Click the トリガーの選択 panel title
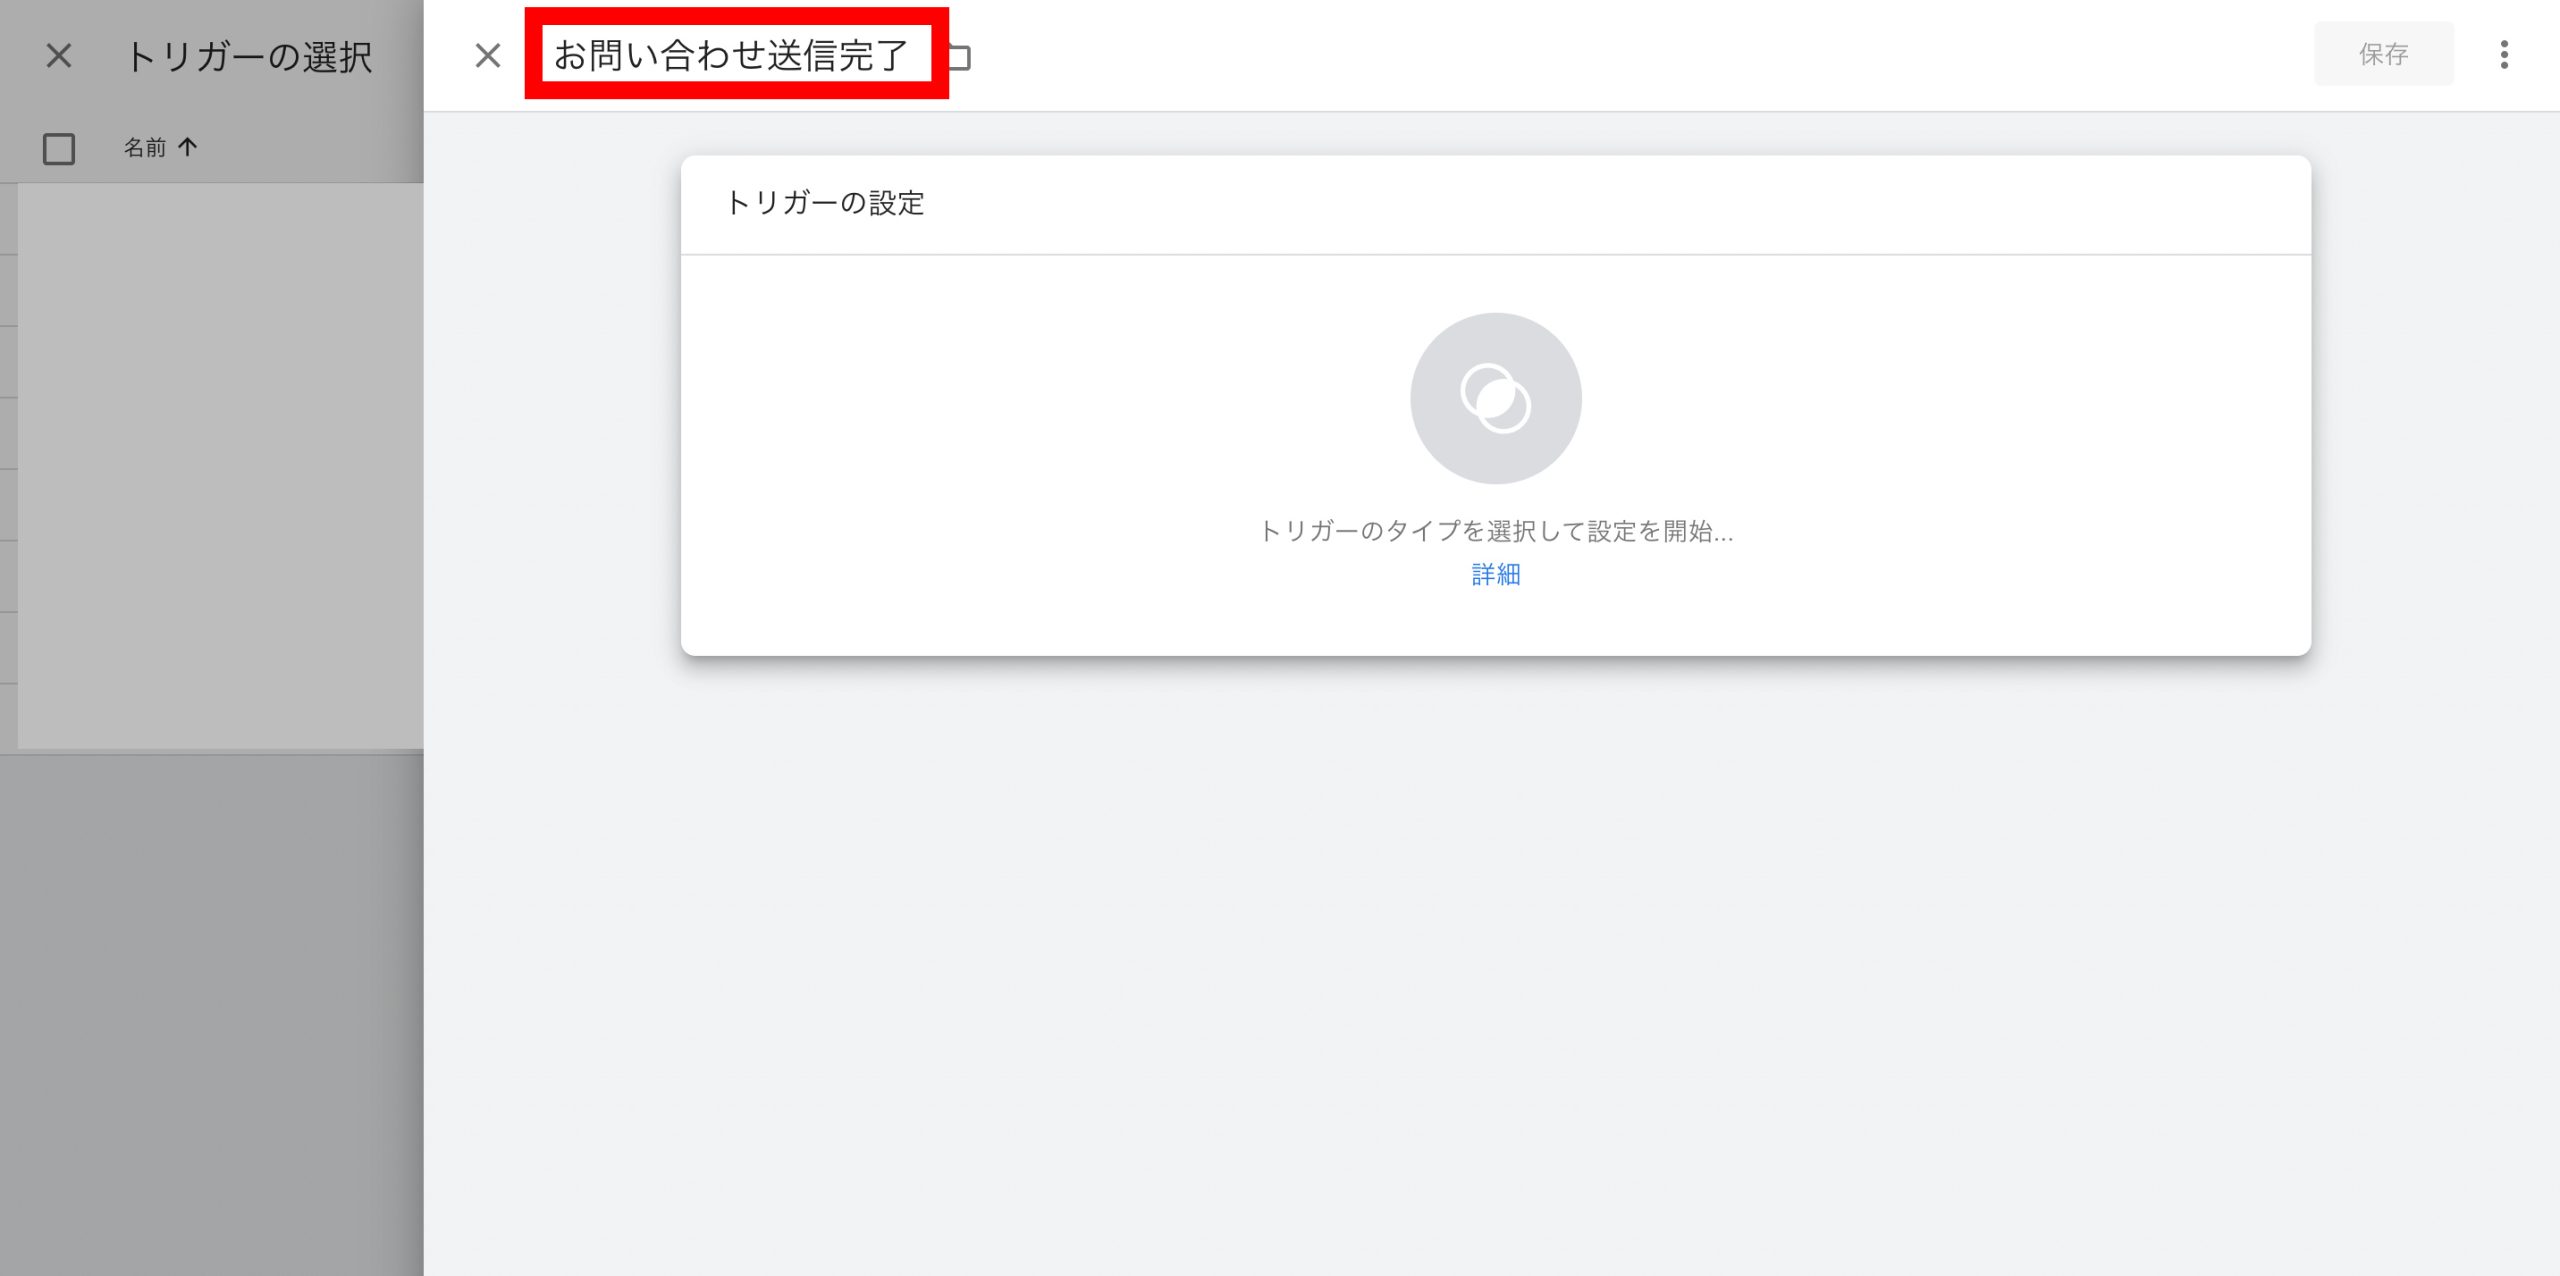 click(249, 57)
